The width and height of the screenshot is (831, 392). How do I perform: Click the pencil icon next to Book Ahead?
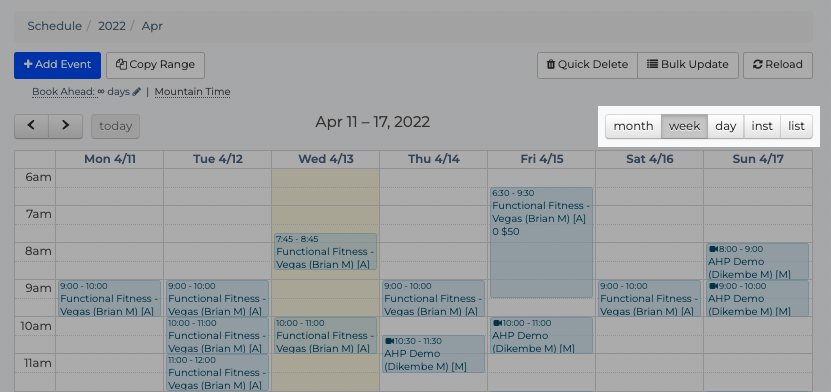click(x=136, y=92)
